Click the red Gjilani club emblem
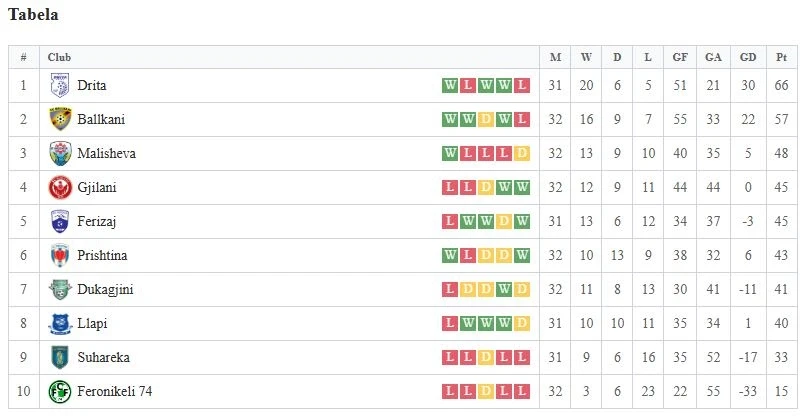 60,187
